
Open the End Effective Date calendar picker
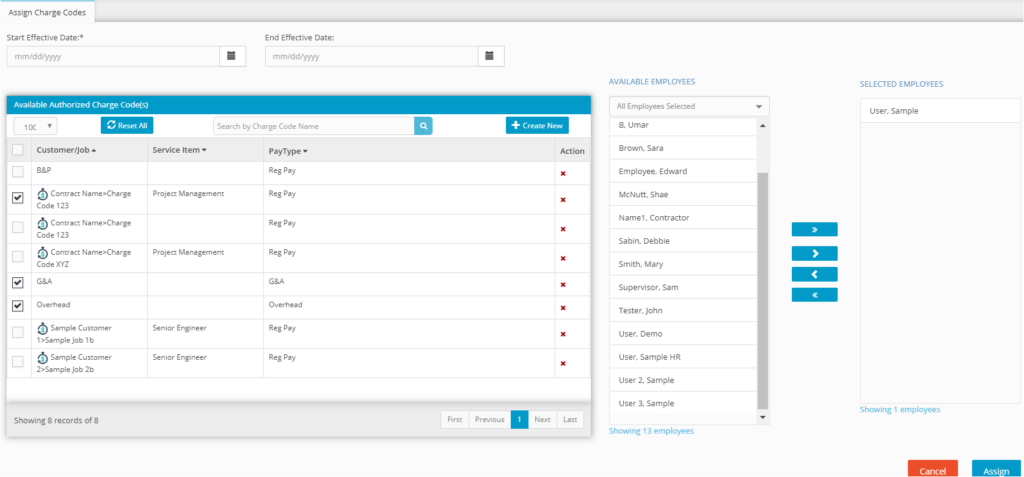click(490, 56)
